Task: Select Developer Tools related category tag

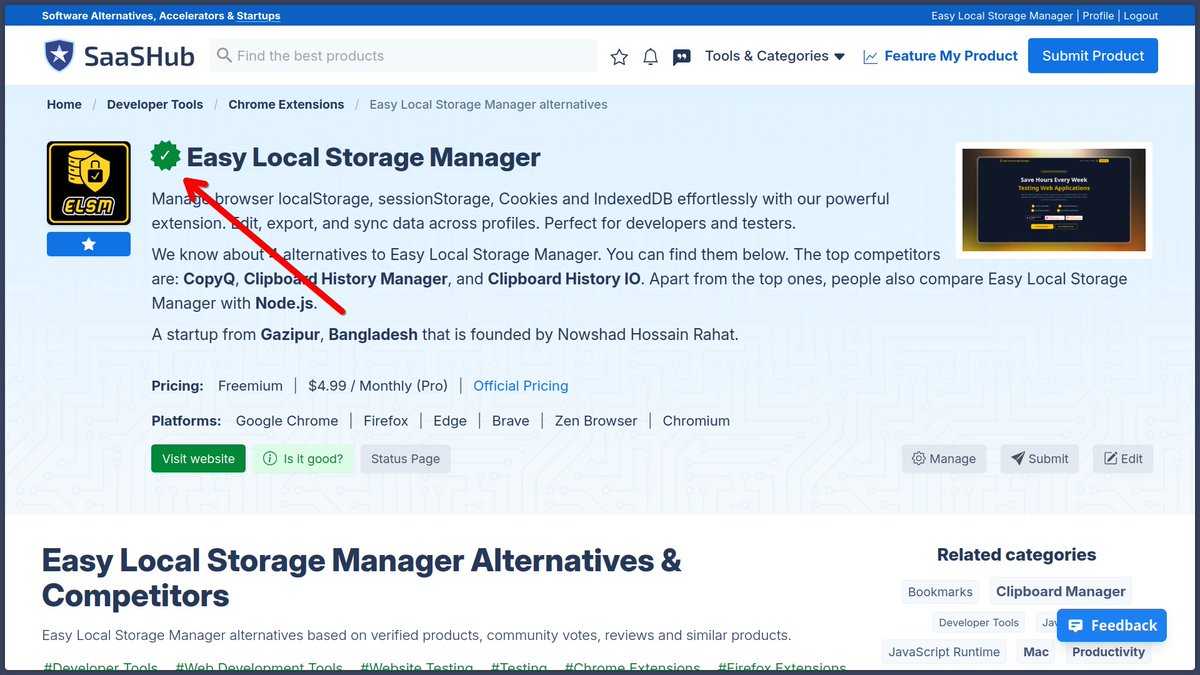Action: pos(978,623)
